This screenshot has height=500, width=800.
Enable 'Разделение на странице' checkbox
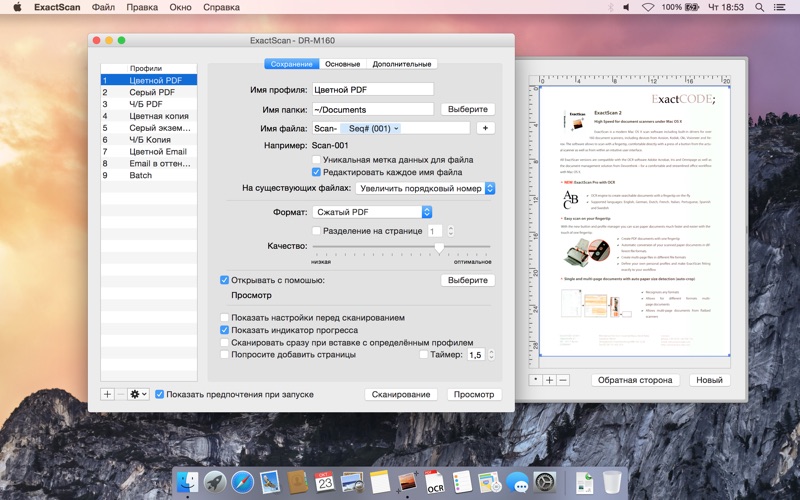316,231
